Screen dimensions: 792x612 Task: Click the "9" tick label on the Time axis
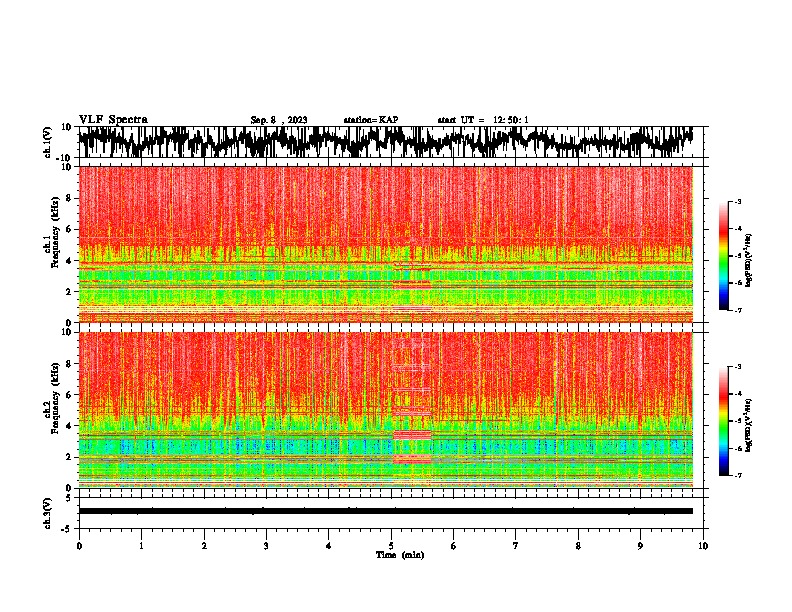point(640,546)
